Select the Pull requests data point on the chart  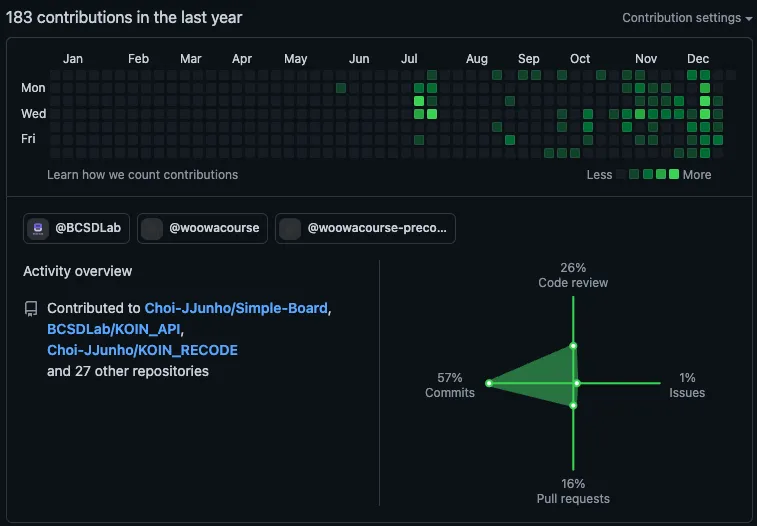click(573, 405)
